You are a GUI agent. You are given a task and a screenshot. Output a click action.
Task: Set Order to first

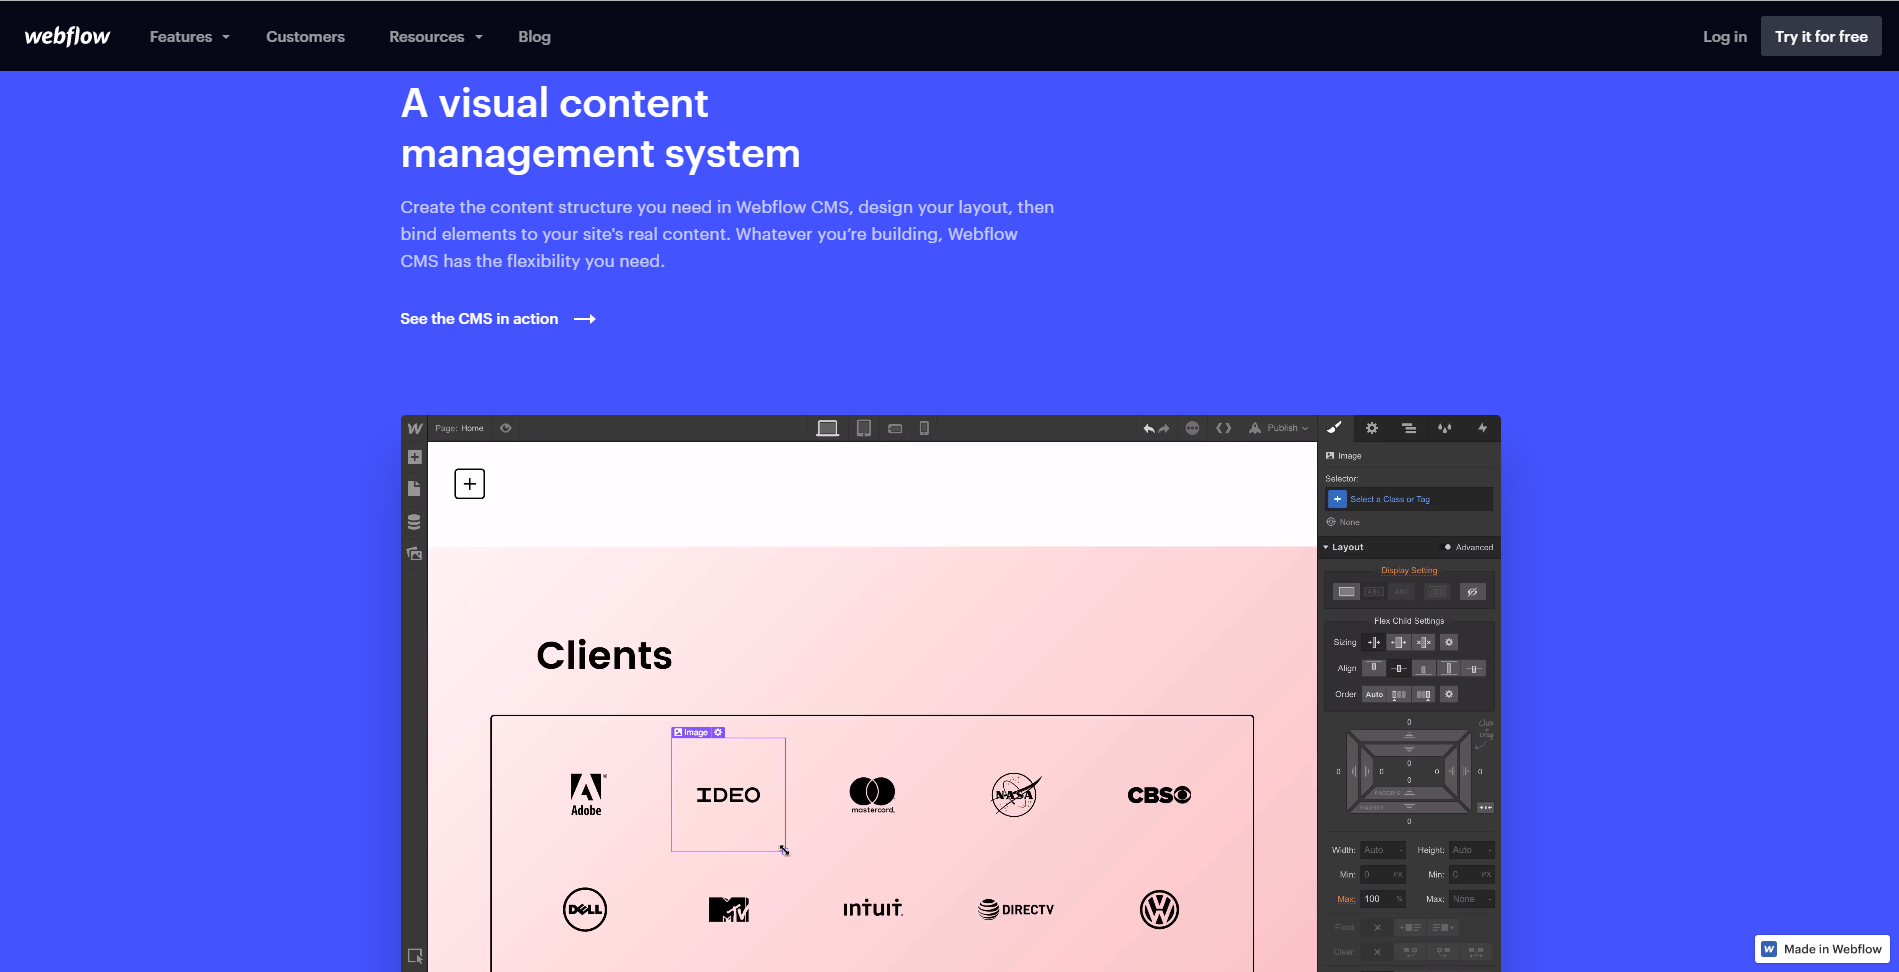(1399, 694)
